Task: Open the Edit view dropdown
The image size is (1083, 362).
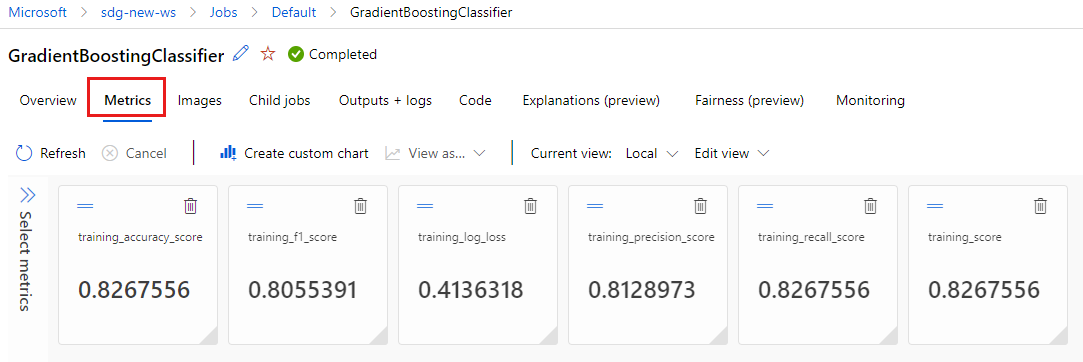Action: pos(732,153)
